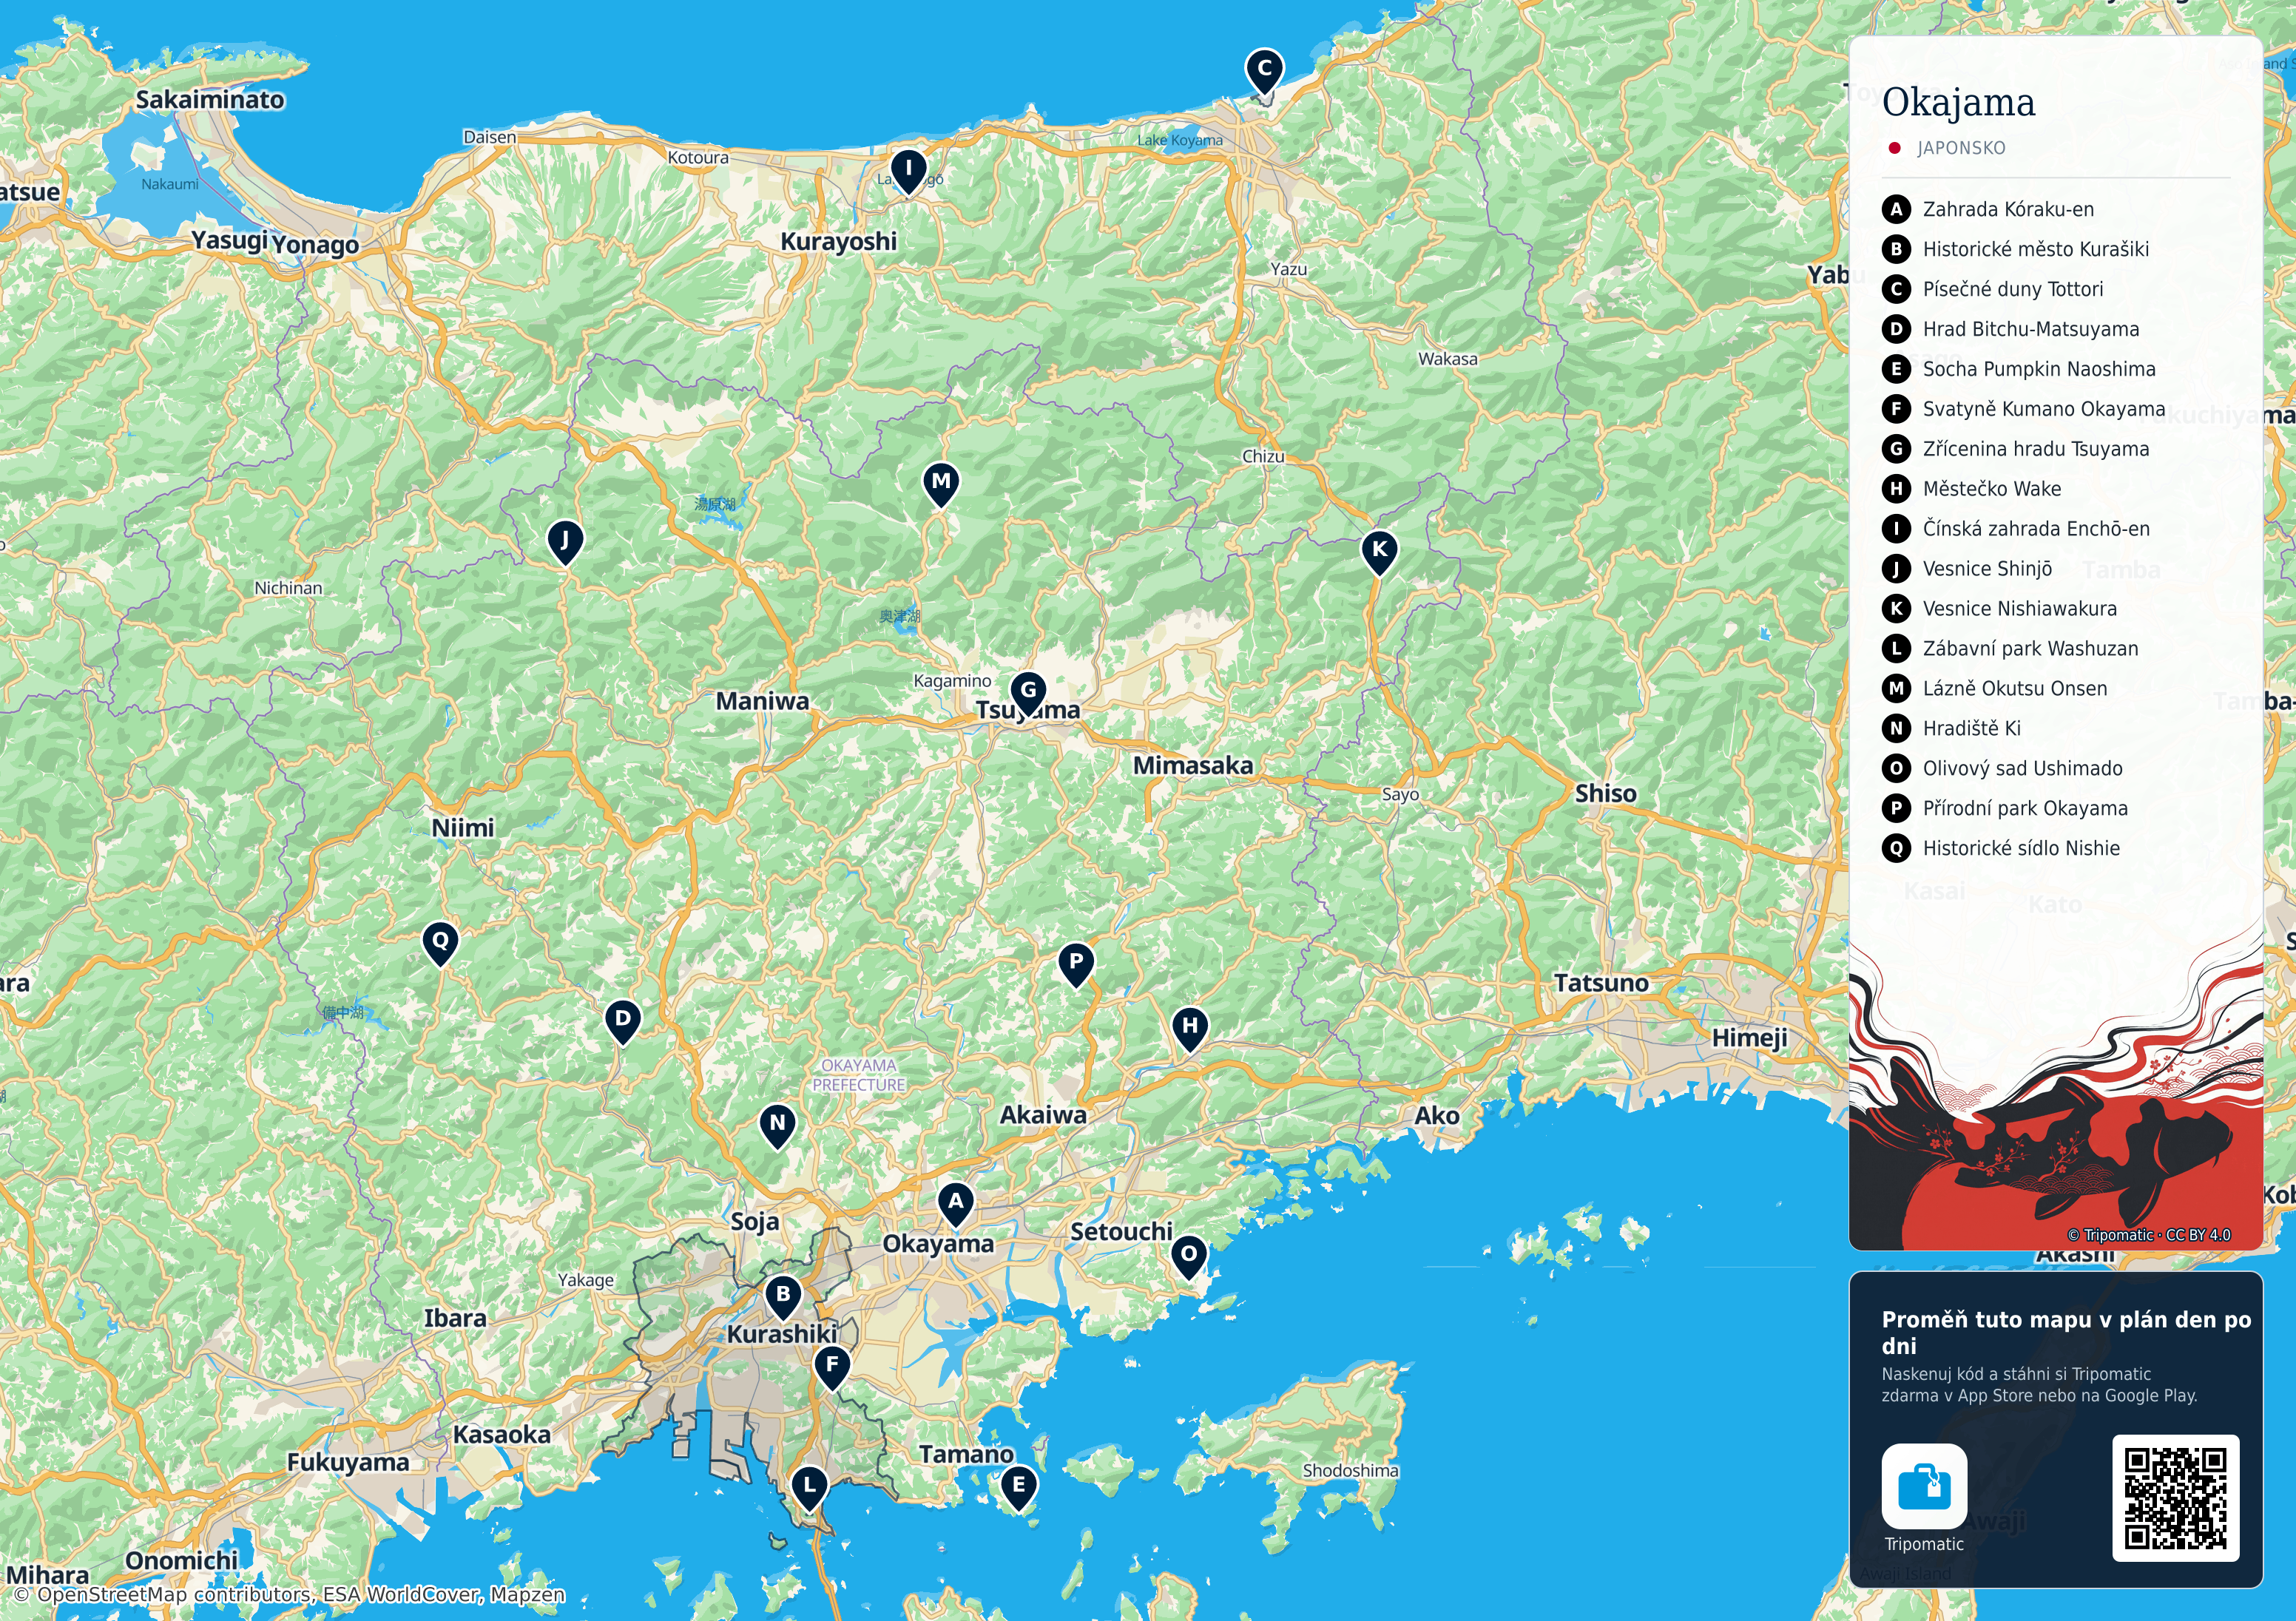Image resolution: width=2296 pixels, height=1621 pixels.
Task: Choose legend entry Zřícenina hradu Tsuyama
Action: (2015, 449)
